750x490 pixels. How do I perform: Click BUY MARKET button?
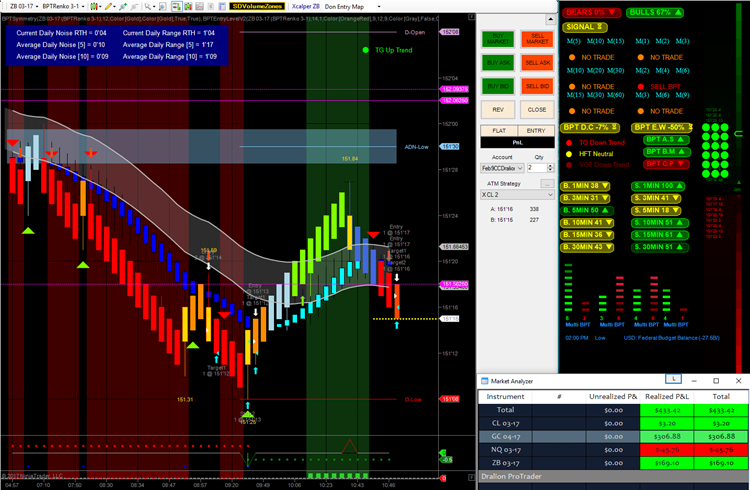click(498, 39)
